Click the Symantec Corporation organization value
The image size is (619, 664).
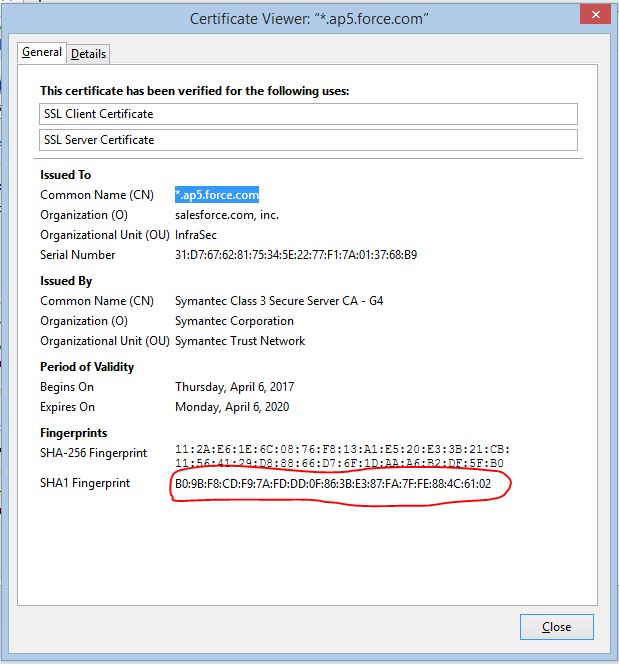pos(234,321)
